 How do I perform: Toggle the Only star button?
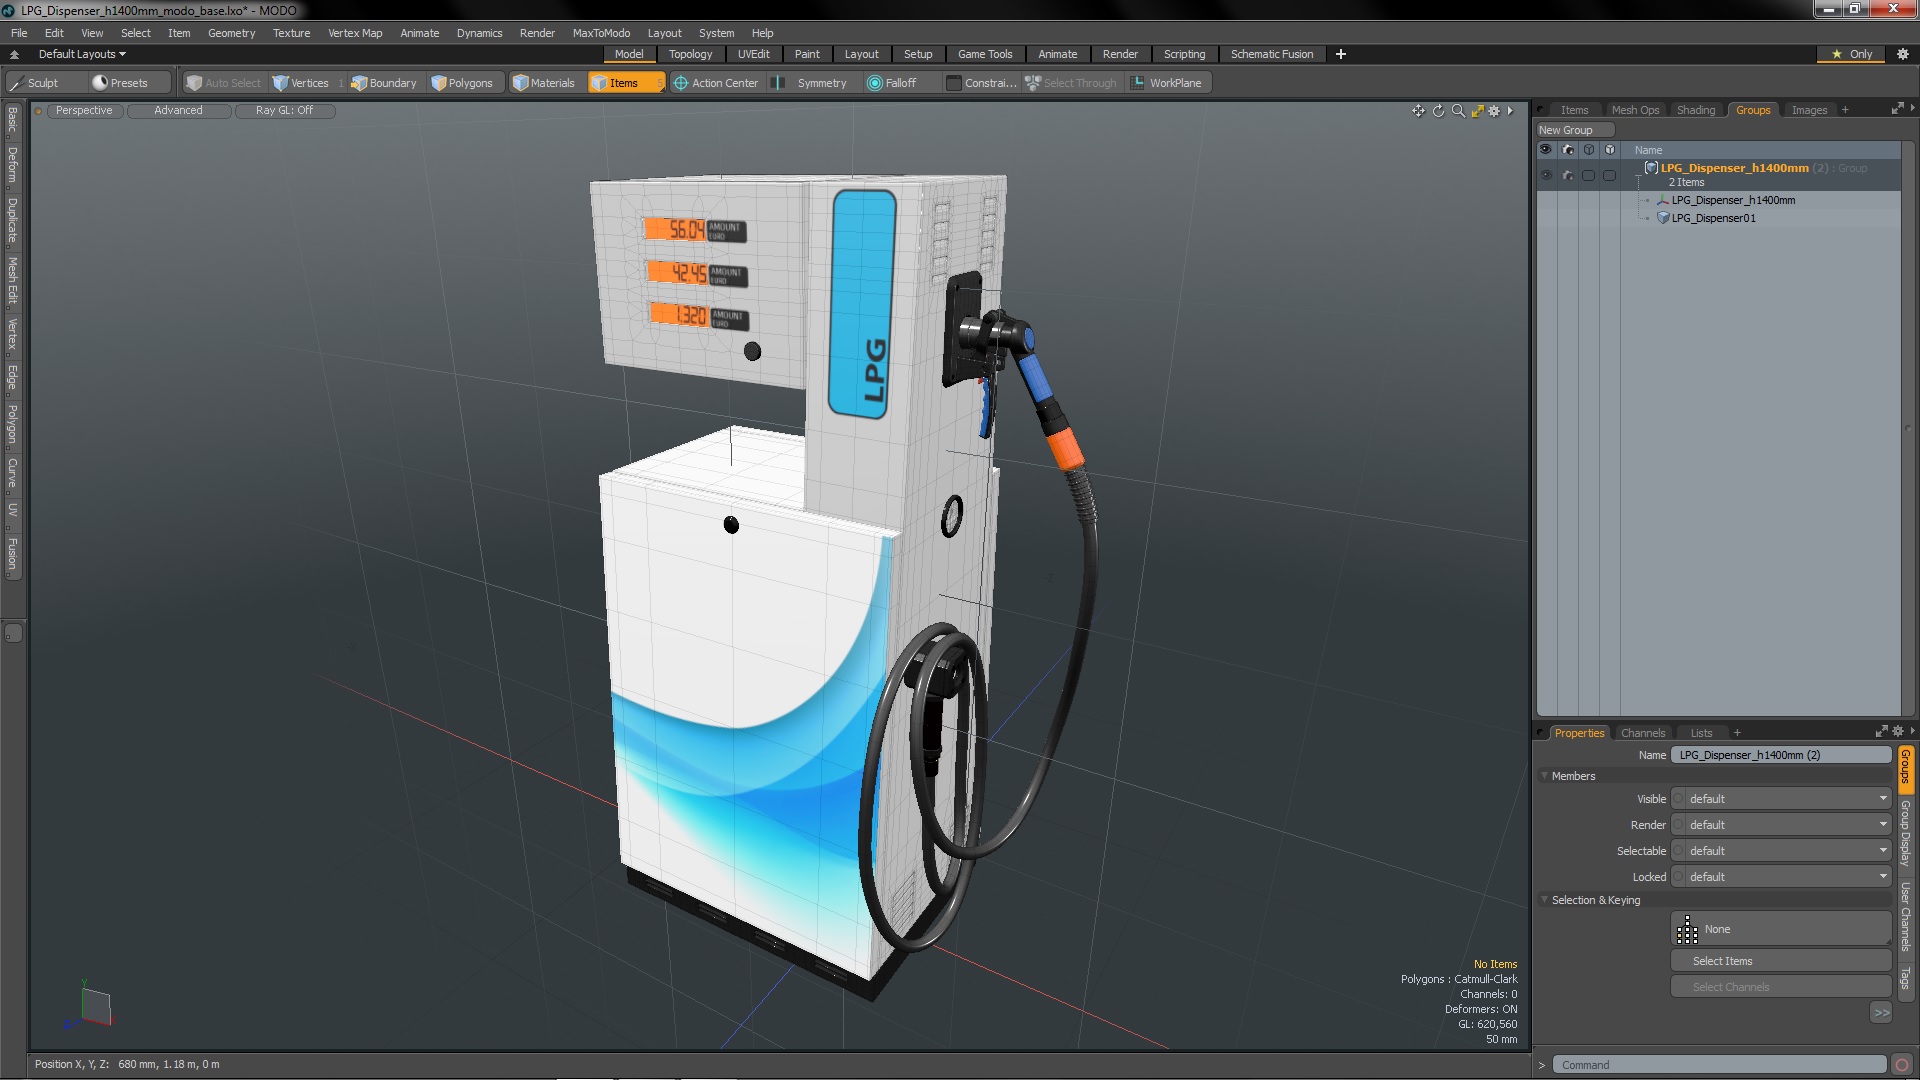1852,54
